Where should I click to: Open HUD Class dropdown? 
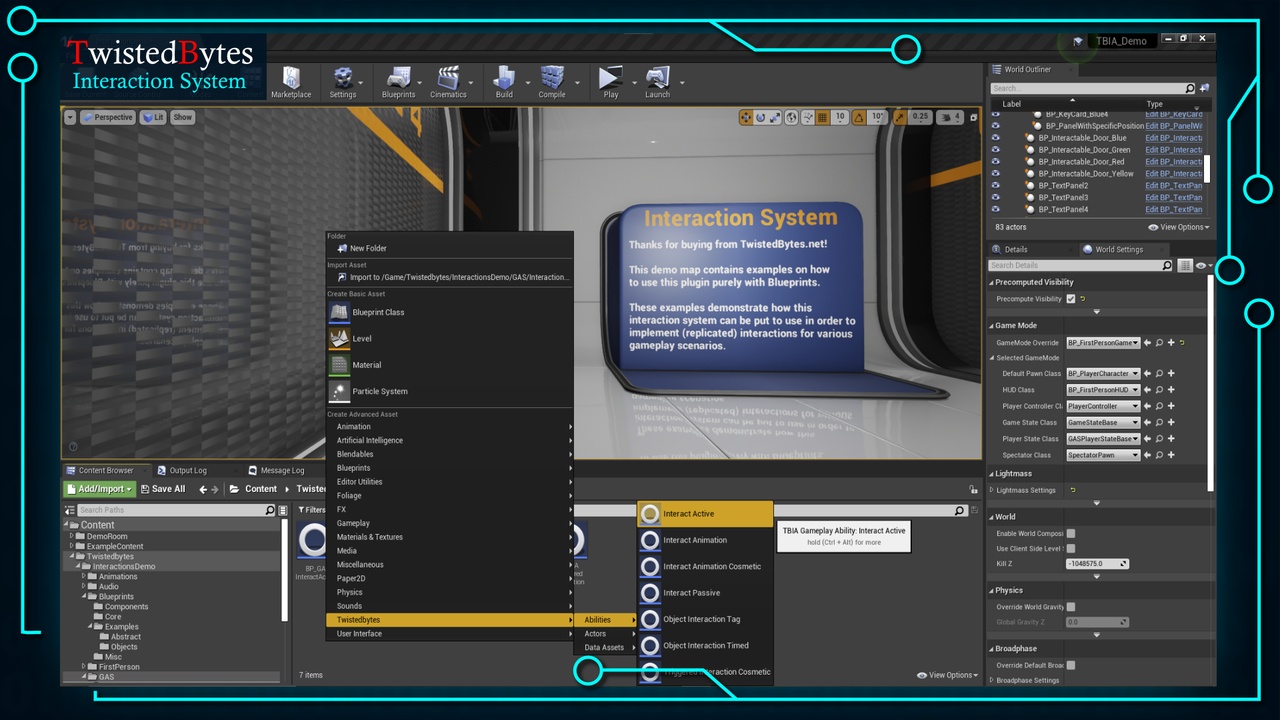point(1103,390)
